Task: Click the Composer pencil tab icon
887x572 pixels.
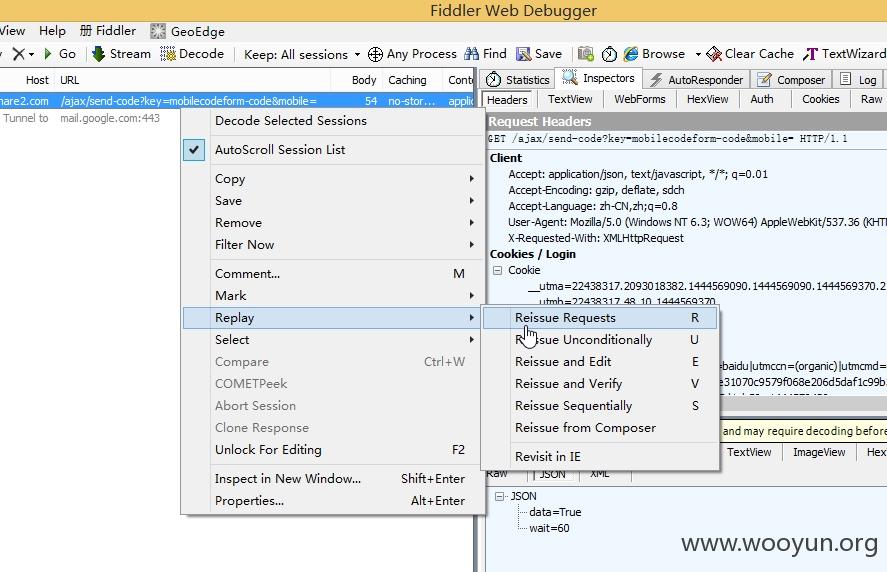Action: [x=764, y=79]
